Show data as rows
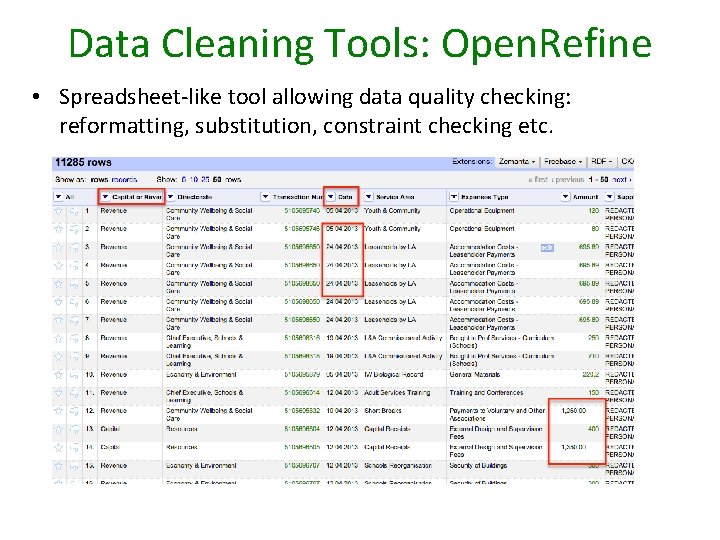The height and width of the screenshot is (540, 720). point(99,180)
